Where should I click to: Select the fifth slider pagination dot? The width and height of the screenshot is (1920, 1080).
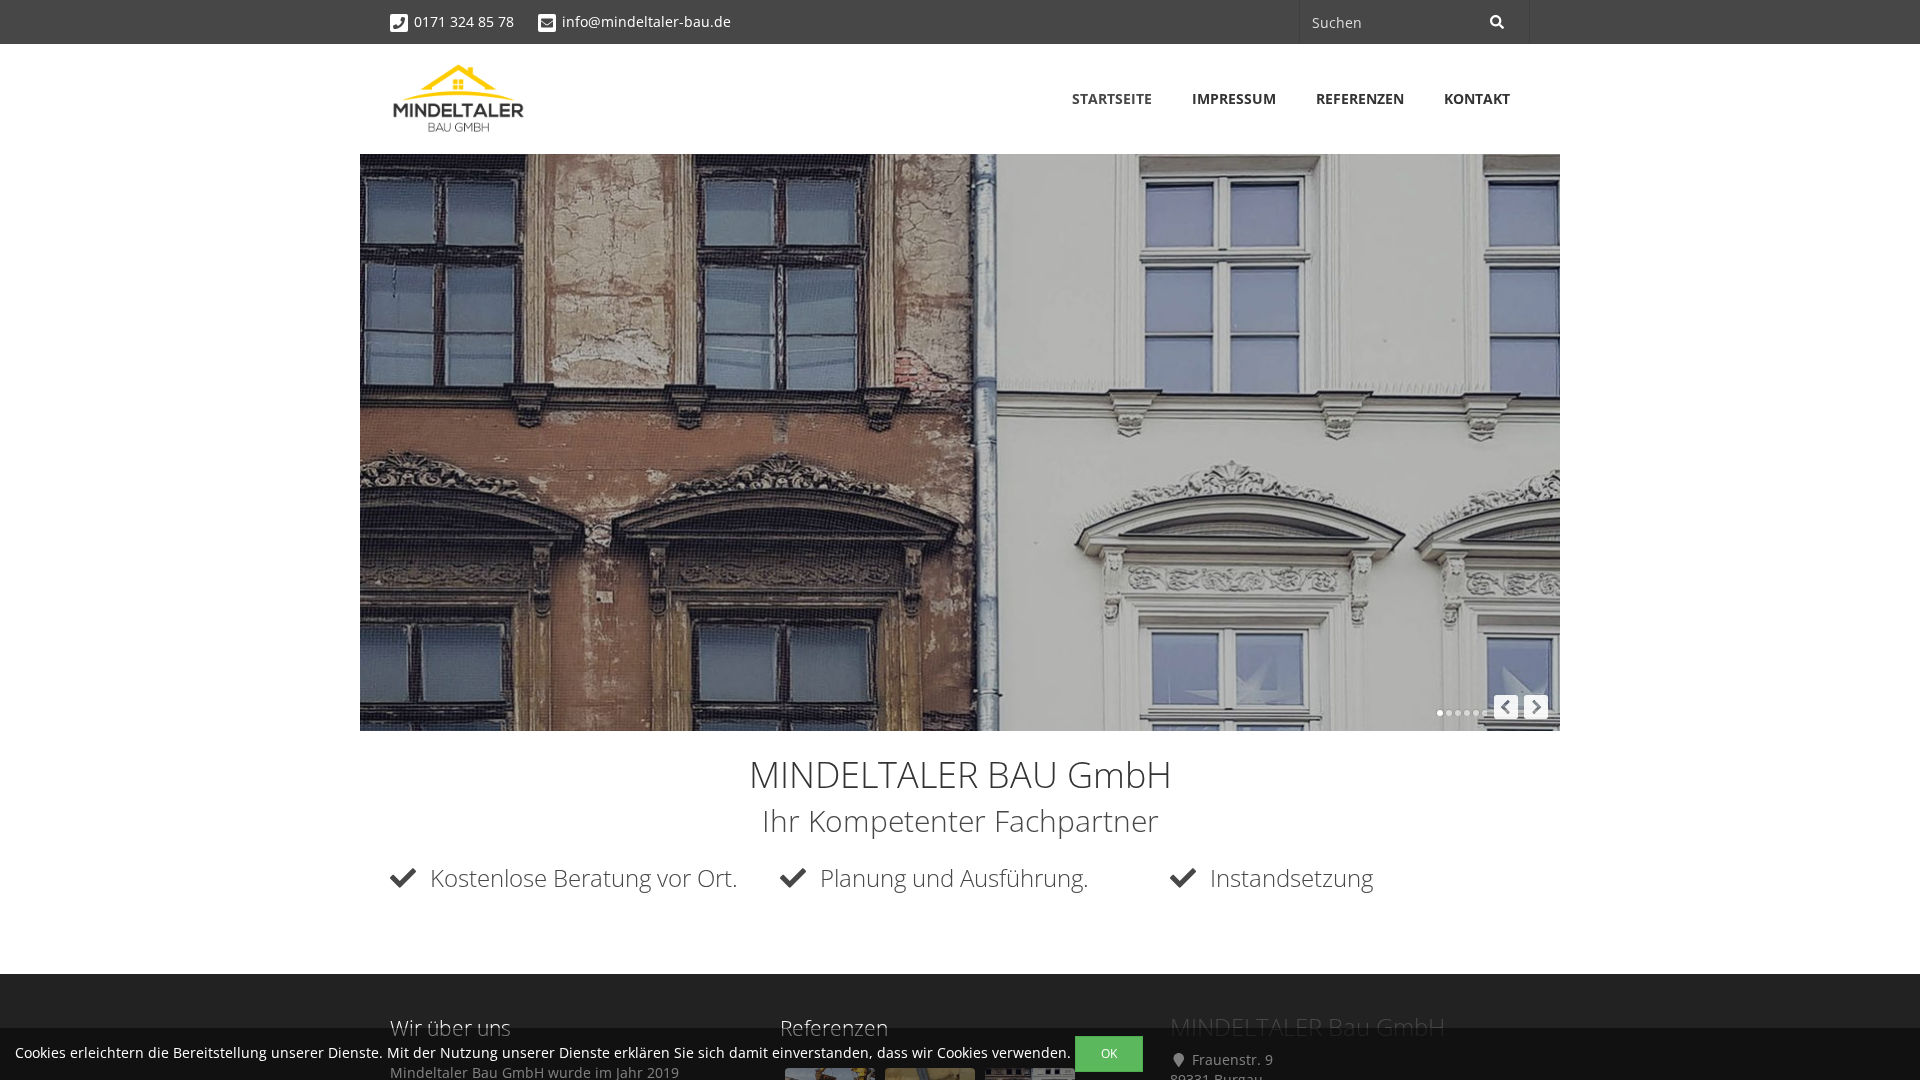tap(1476, 713)
